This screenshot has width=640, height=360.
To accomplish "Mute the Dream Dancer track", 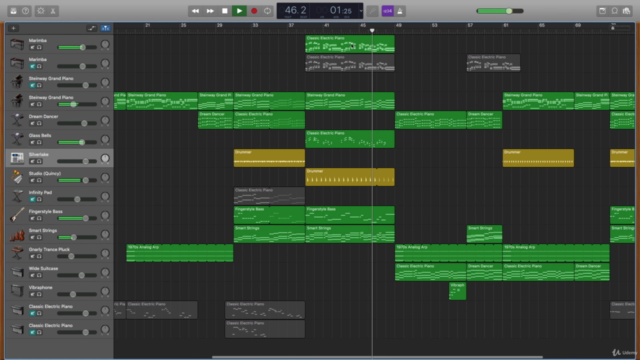I will [32, 123].
